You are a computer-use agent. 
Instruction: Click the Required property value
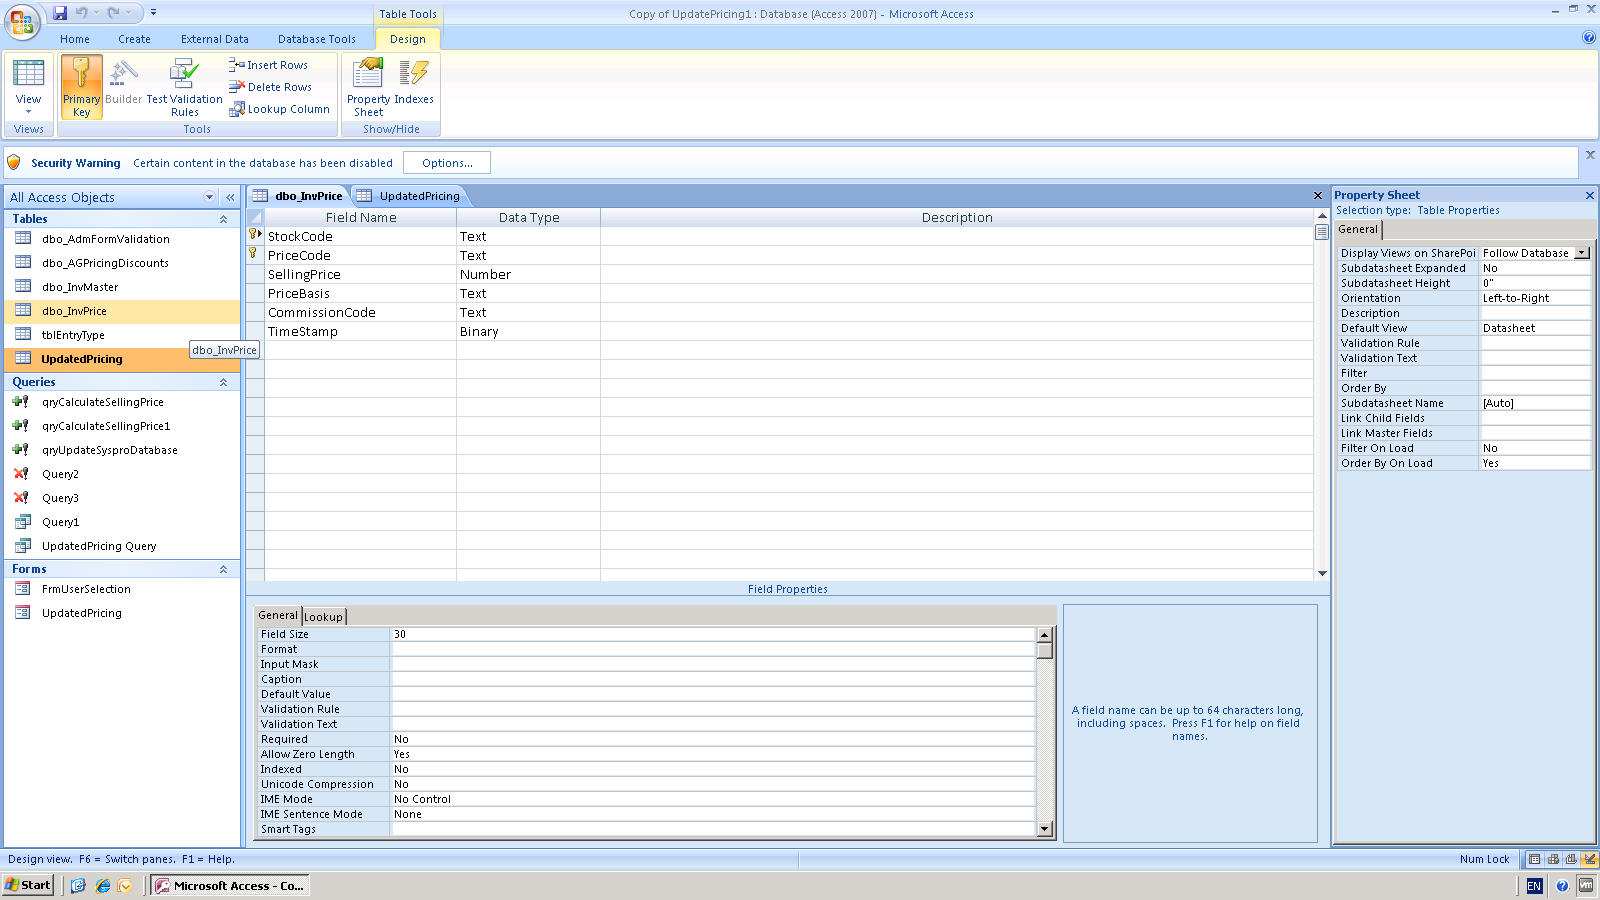pyautogui.click(x=712, y=739)
